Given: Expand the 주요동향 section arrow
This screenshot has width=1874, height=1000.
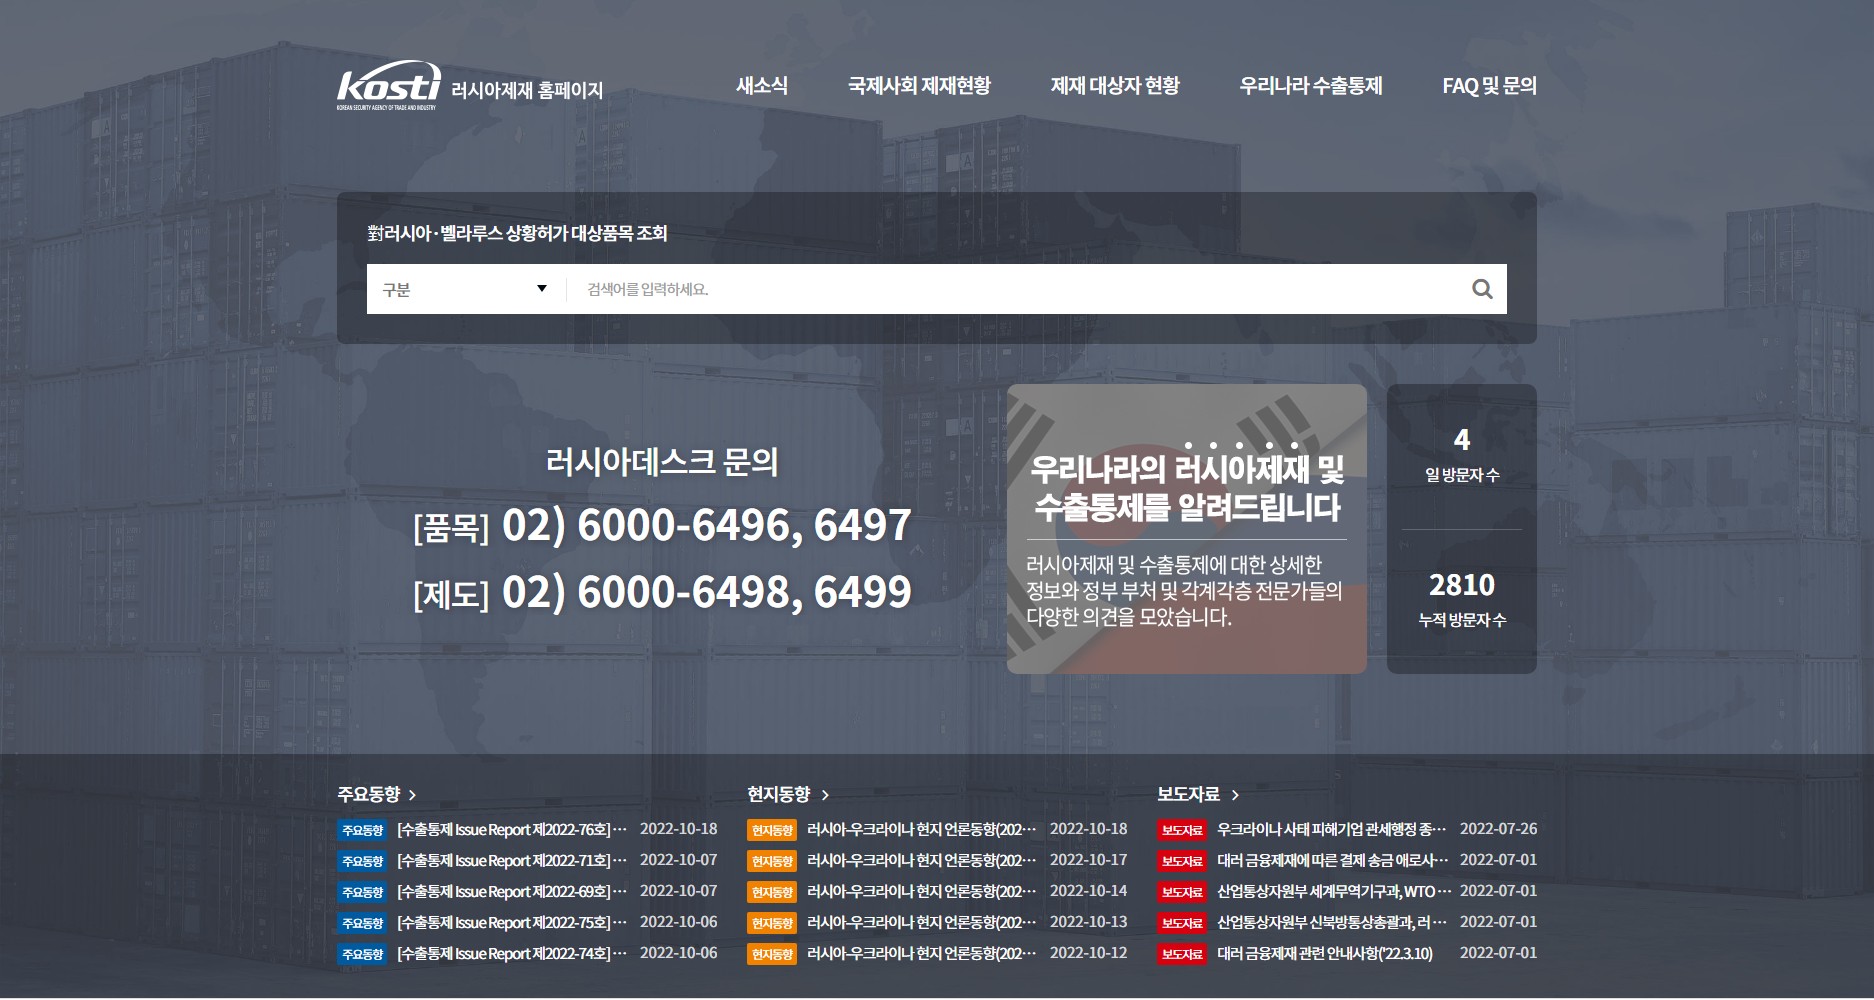Looking at the screenshot, I should pos(412,795).
